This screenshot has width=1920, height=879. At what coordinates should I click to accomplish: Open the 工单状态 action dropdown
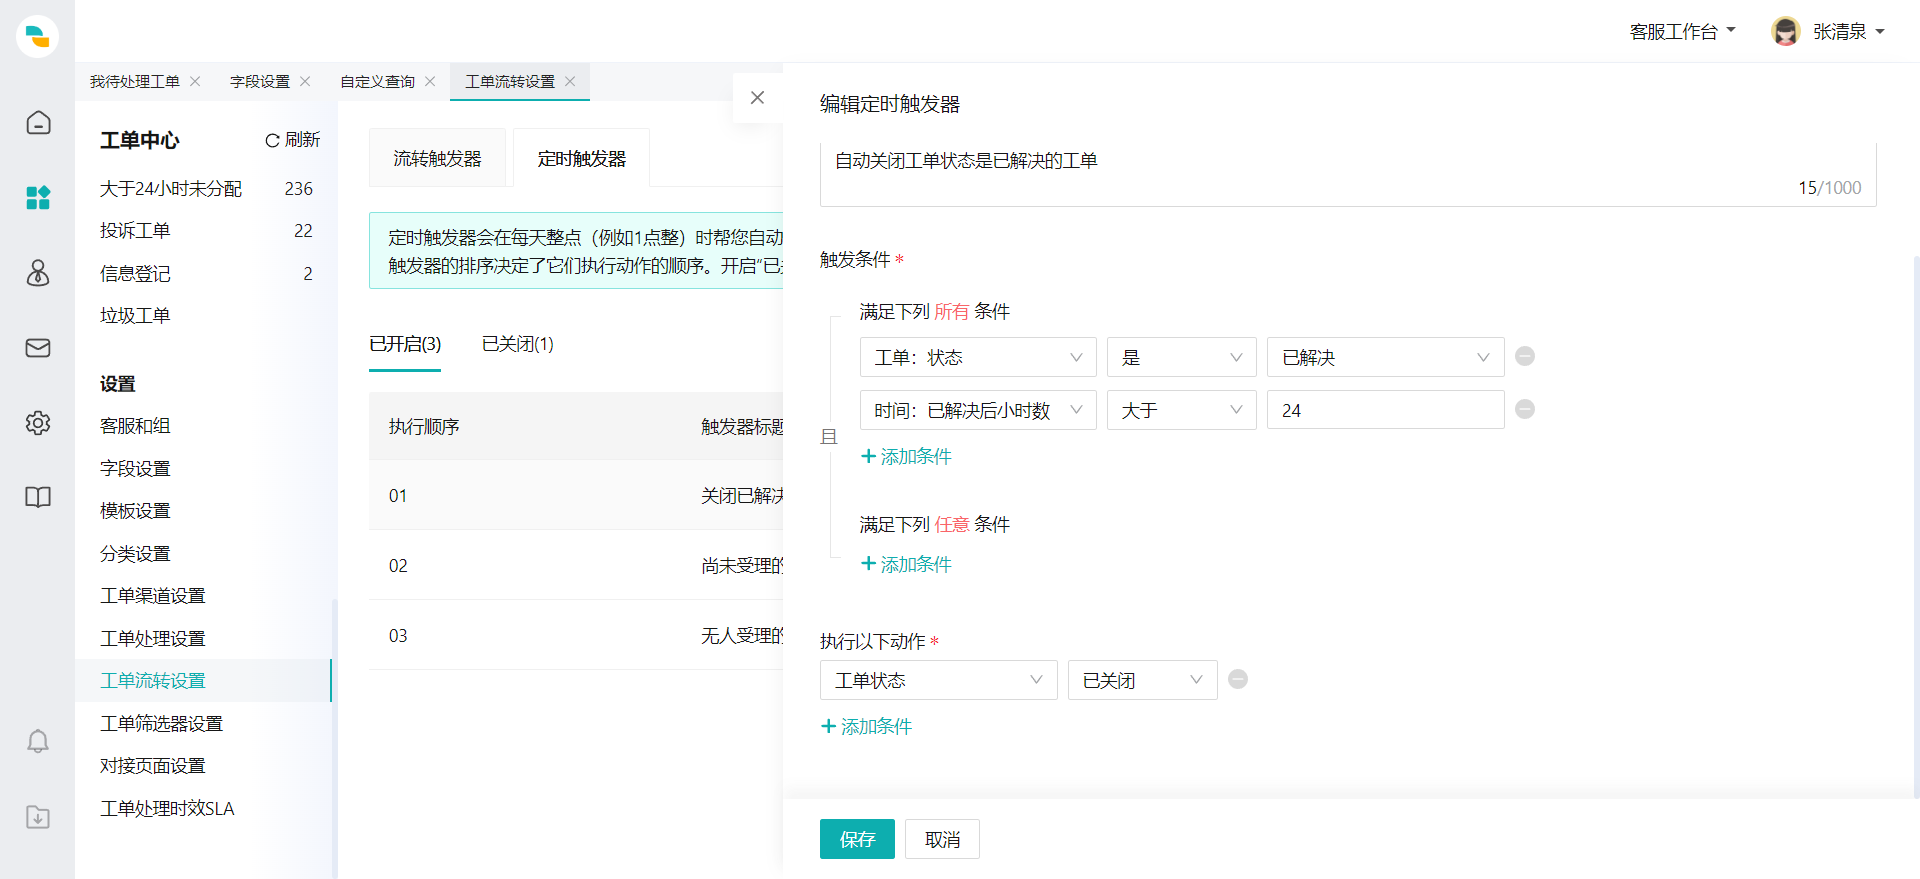[x=938, y=680]
